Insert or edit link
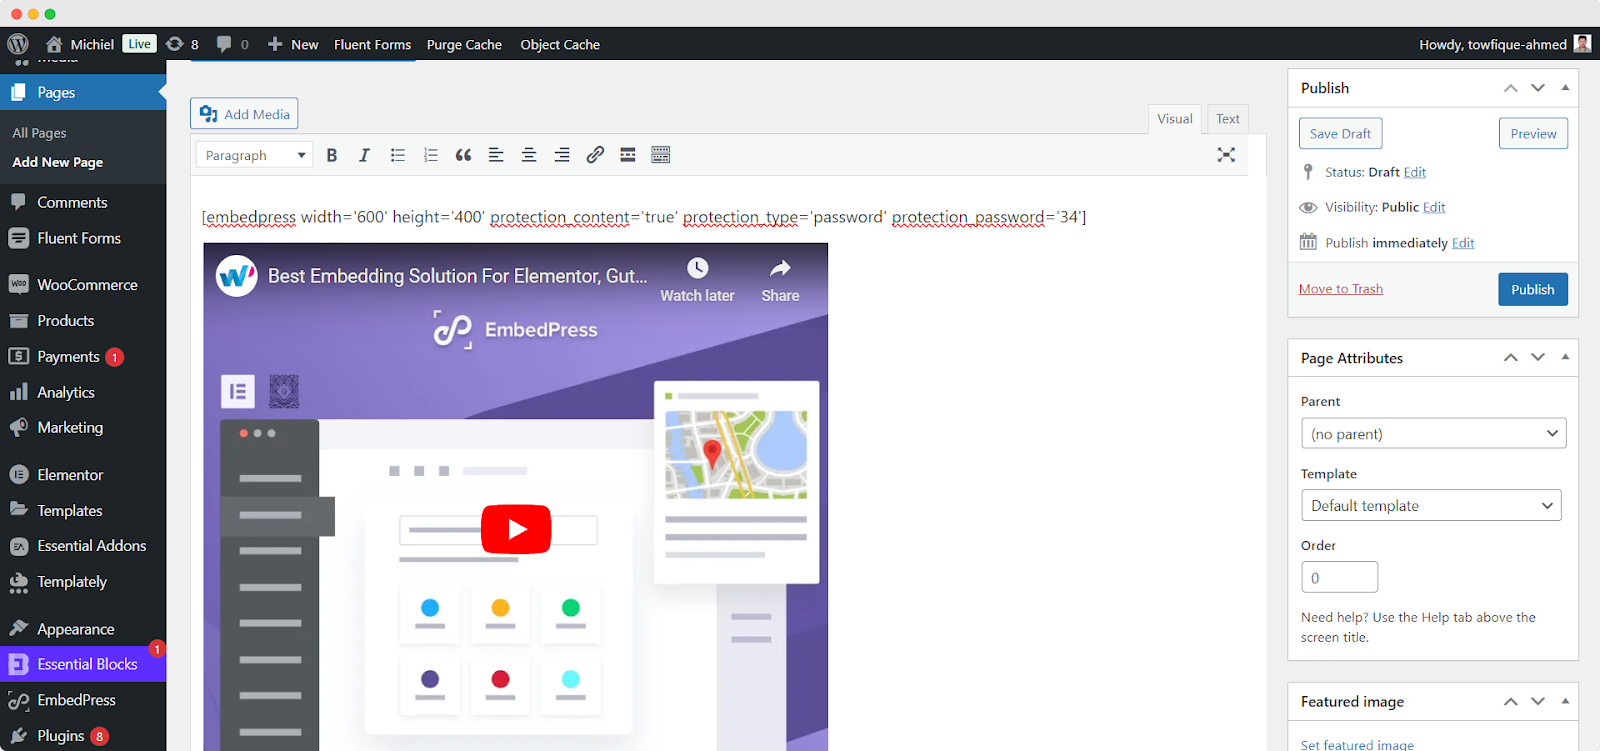Screen dimensions: 1600x751 pyautogui.click(x=595, y=155)
